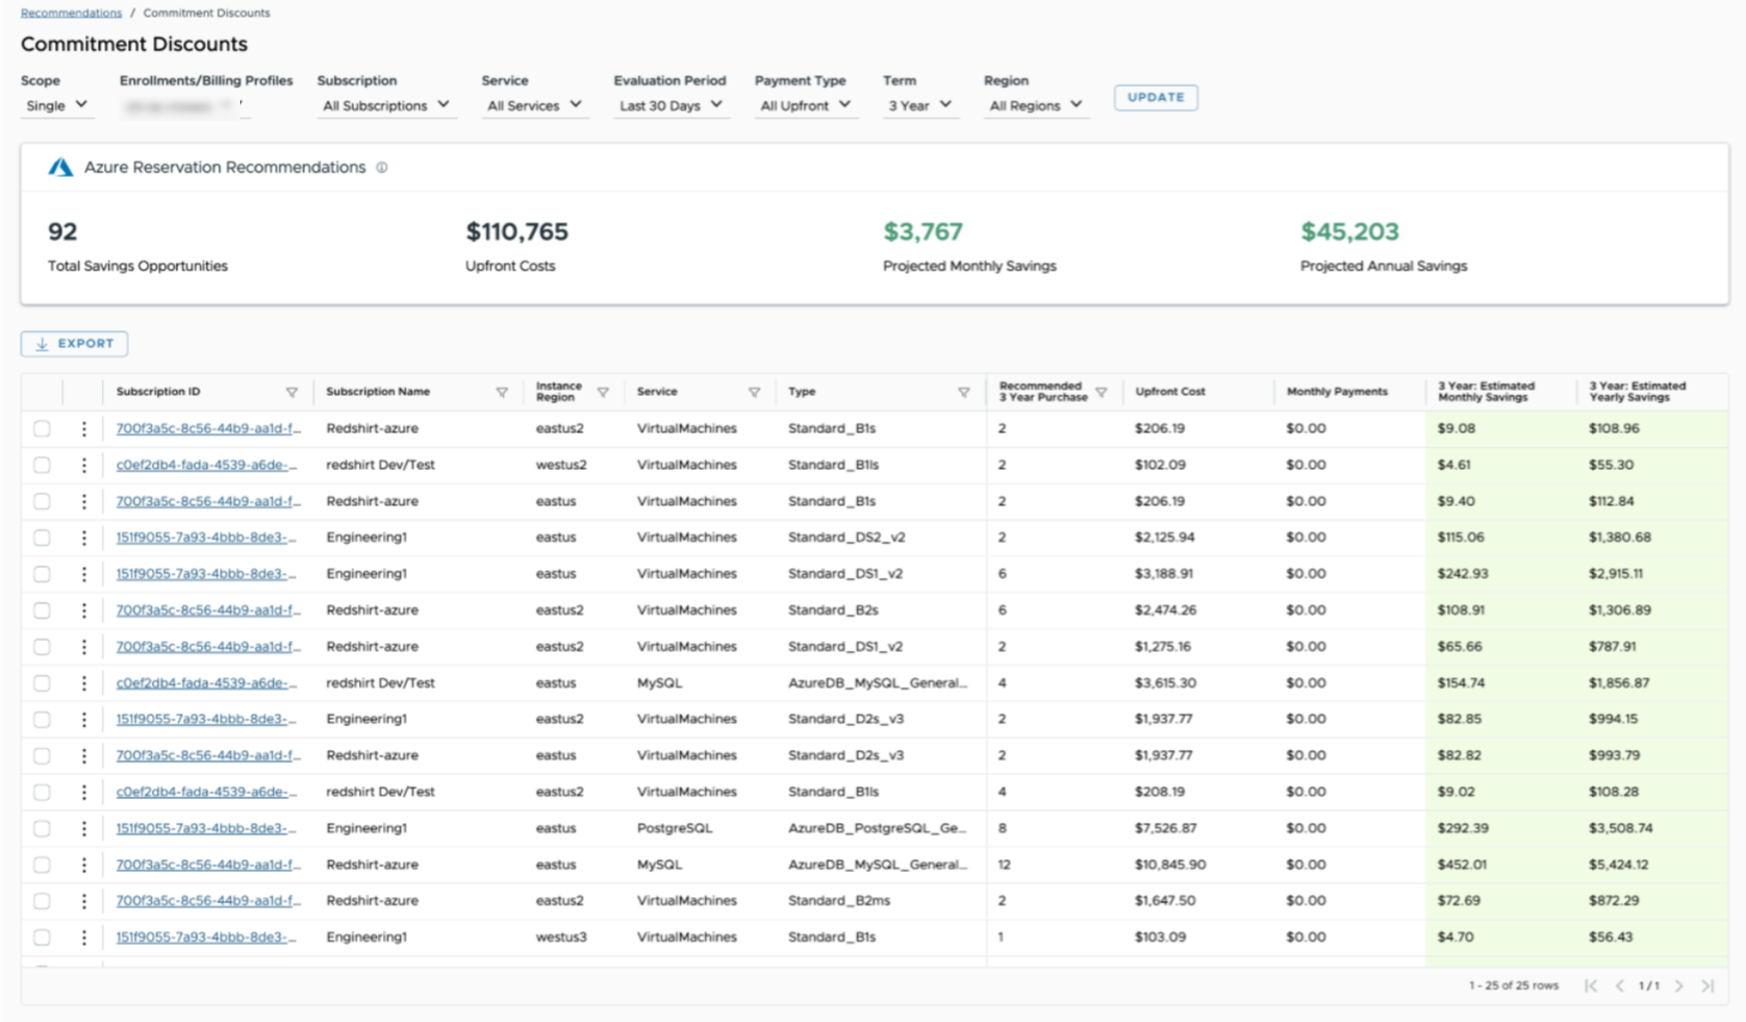
Task: Open row actions for westus3 Standard_B1s row
Action: coord(84,937)
